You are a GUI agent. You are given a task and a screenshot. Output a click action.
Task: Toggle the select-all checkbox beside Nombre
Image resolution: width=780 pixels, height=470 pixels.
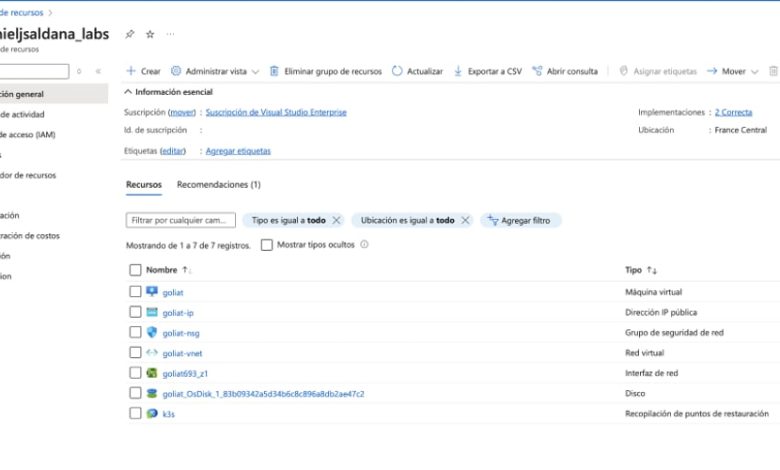(135, 270)
